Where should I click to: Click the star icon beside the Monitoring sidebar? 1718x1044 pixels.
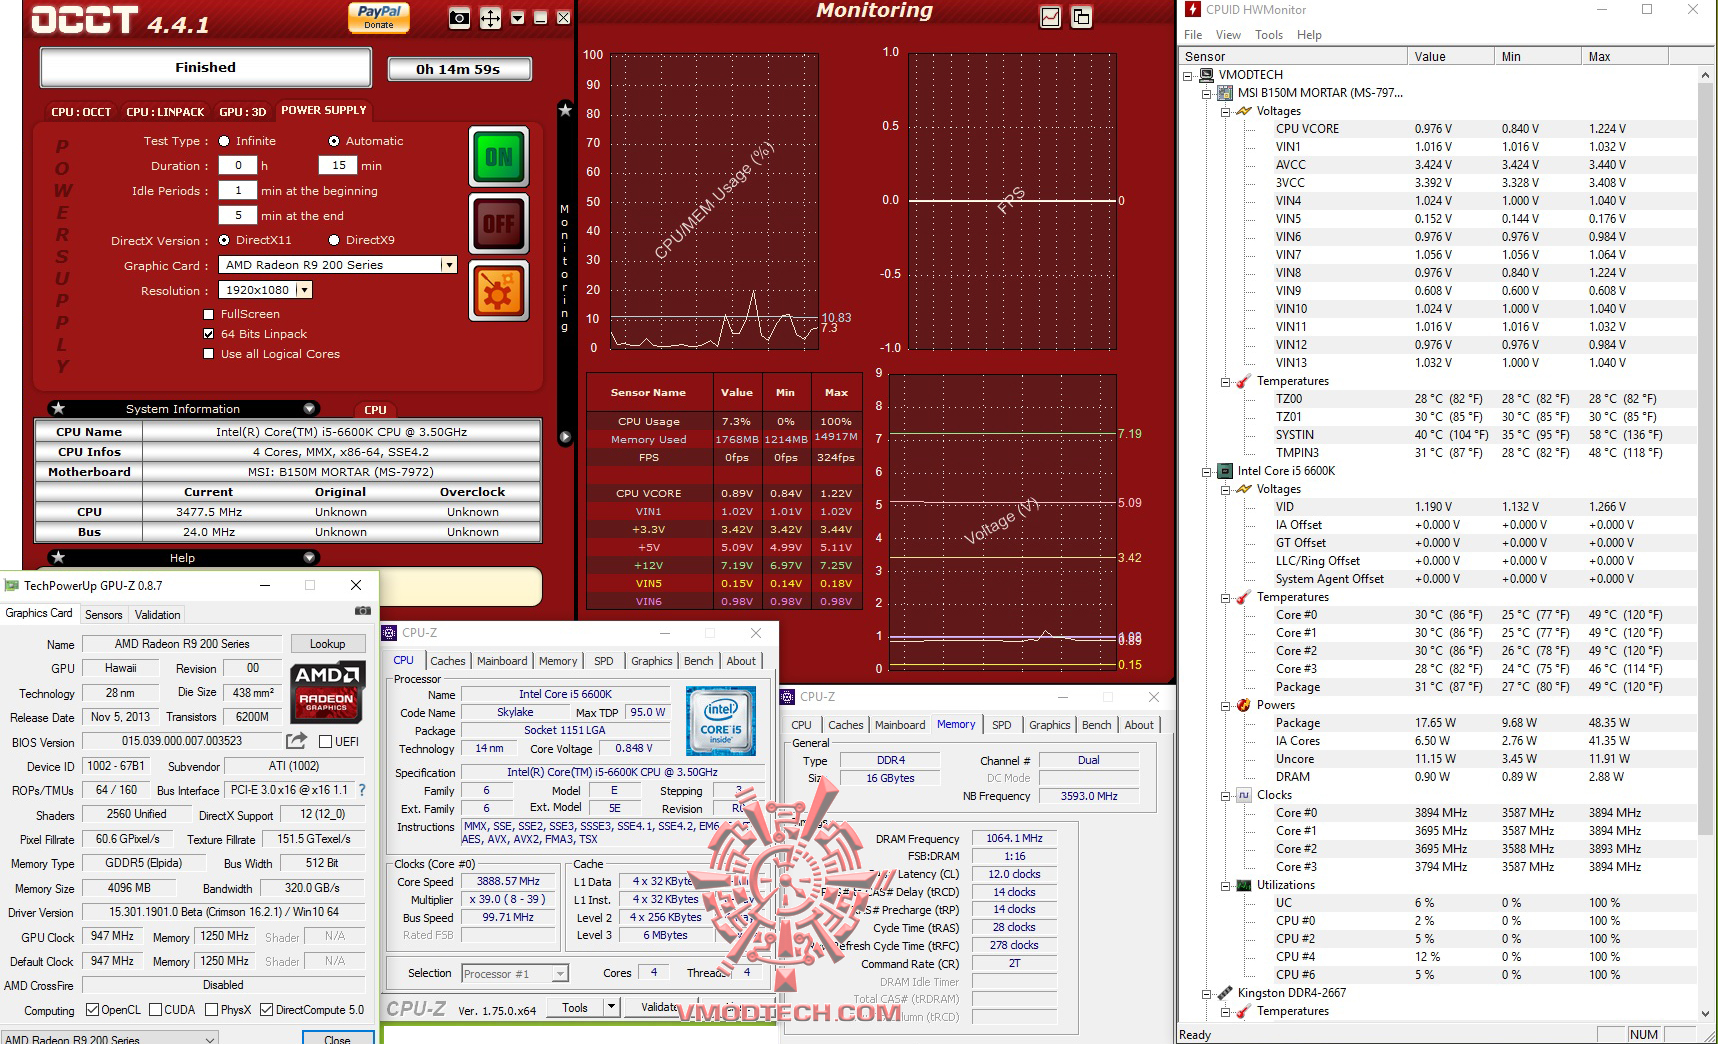coord(565,110)
